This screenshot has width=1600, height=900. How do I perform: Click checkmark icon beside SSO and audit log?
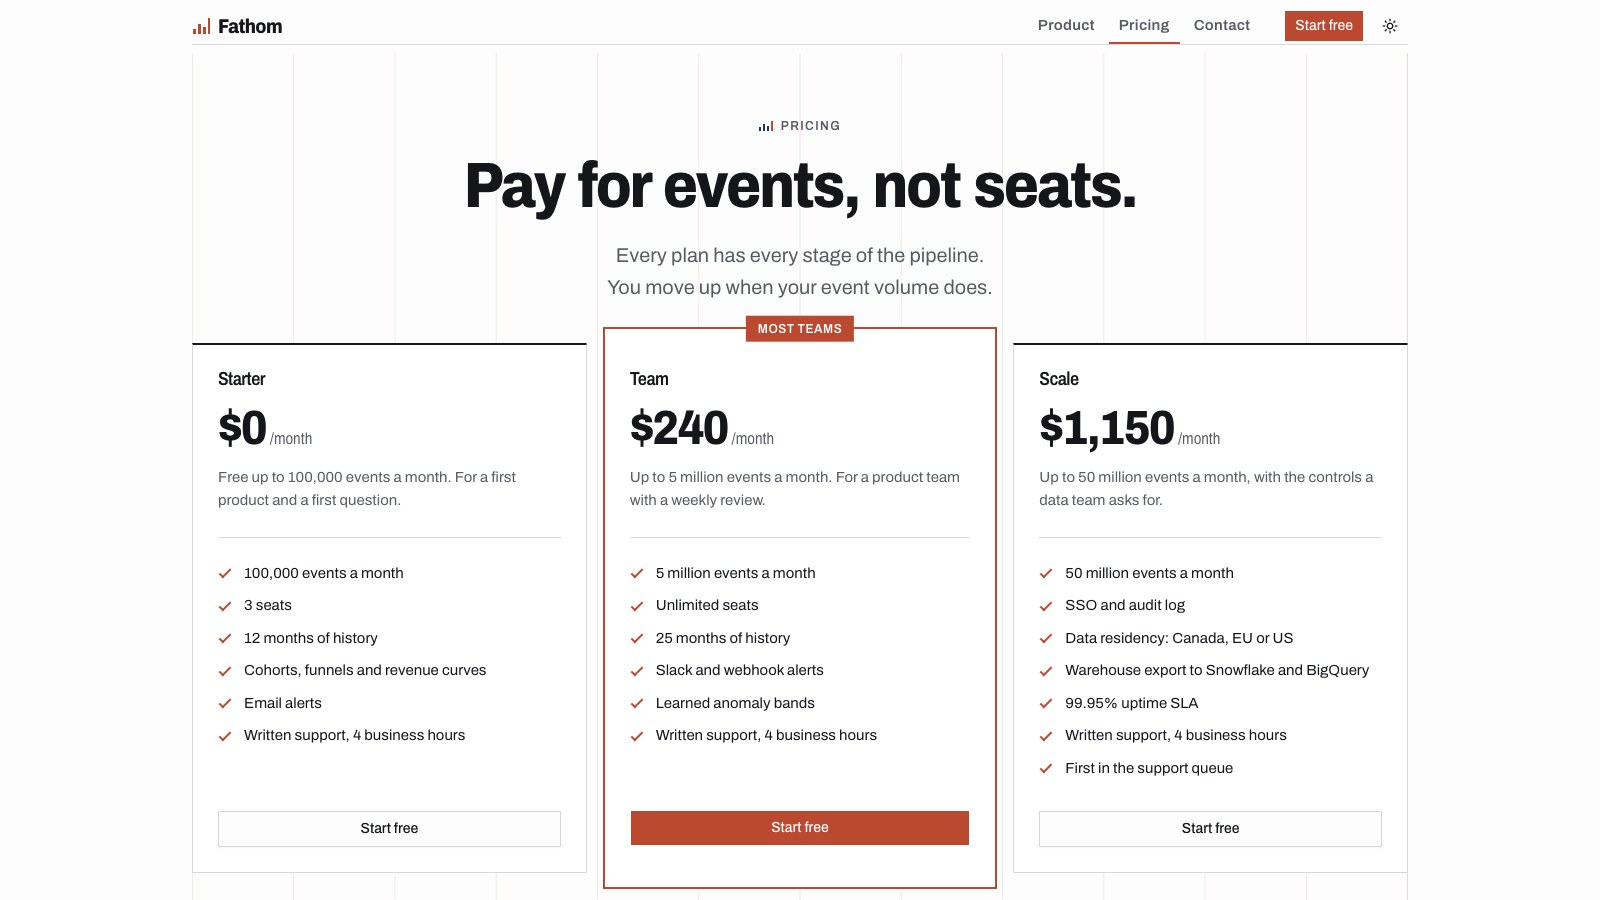(1046, 606)
